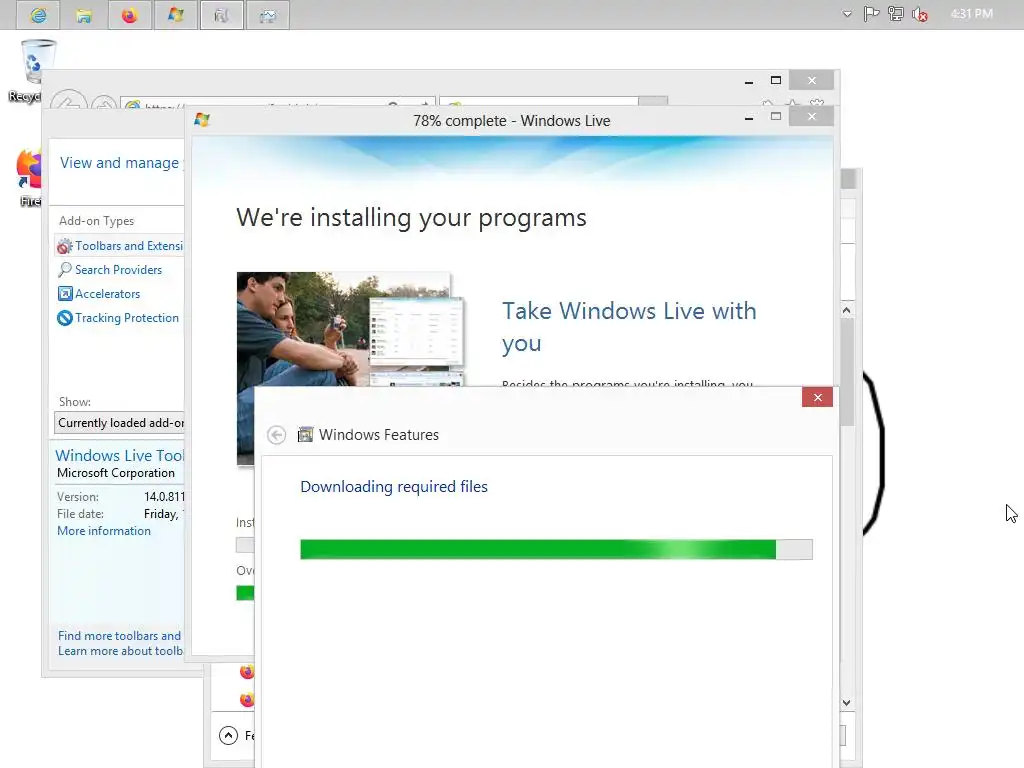Click the muted volume tray icon
1024x768 pixels.
pyautogui.click(x=920, y=14)
